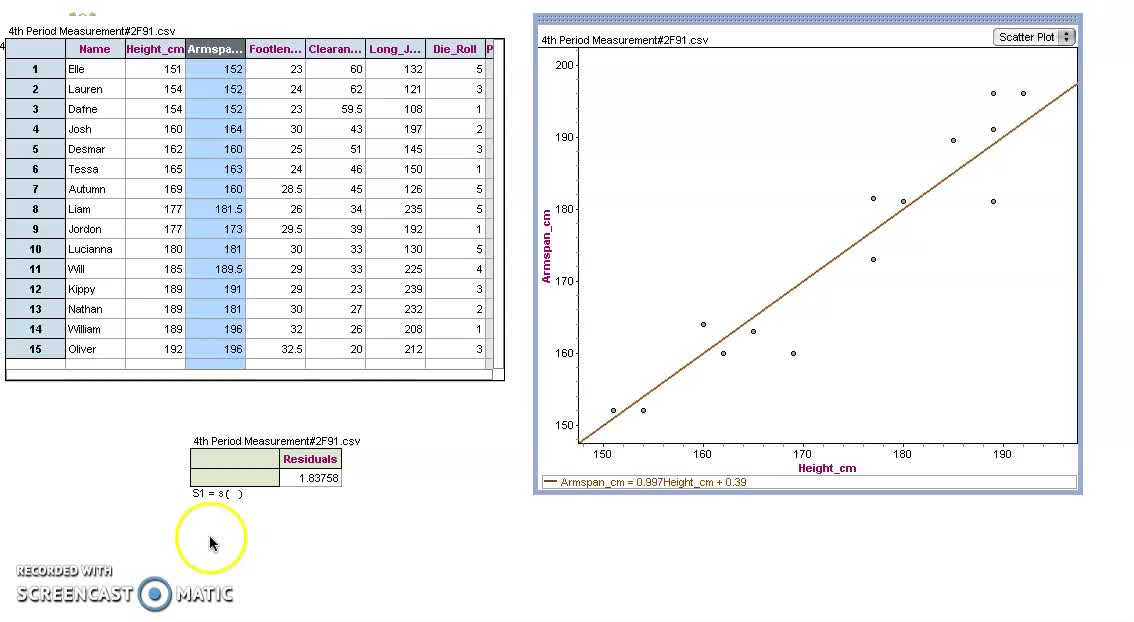Click the Clearan column header
This screenshot has width=1134, height=622.
334,48
